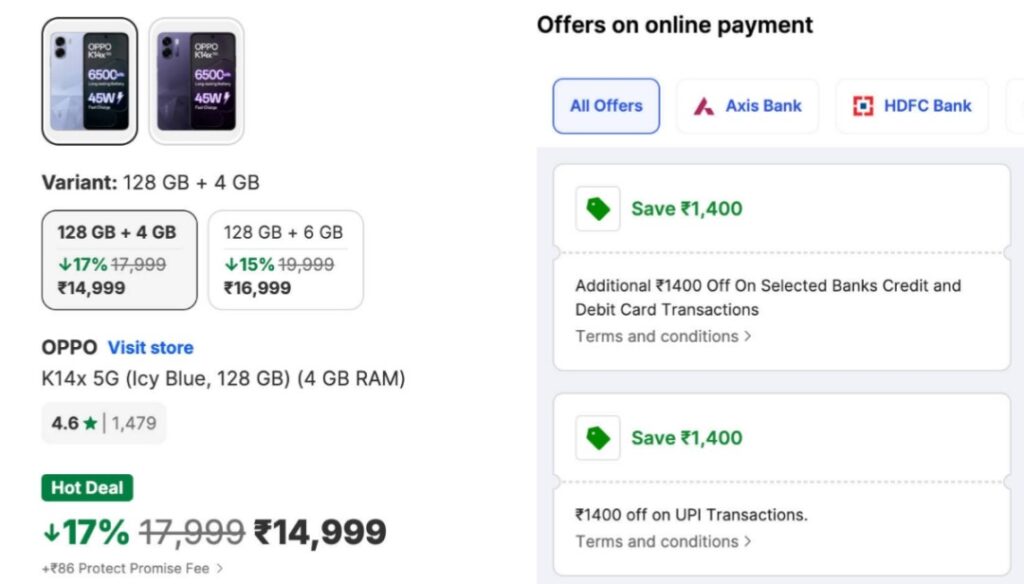This screenshot has height=584, width=1024.
Task: Switch to the All Offers tab
Action: click(606, 106)
